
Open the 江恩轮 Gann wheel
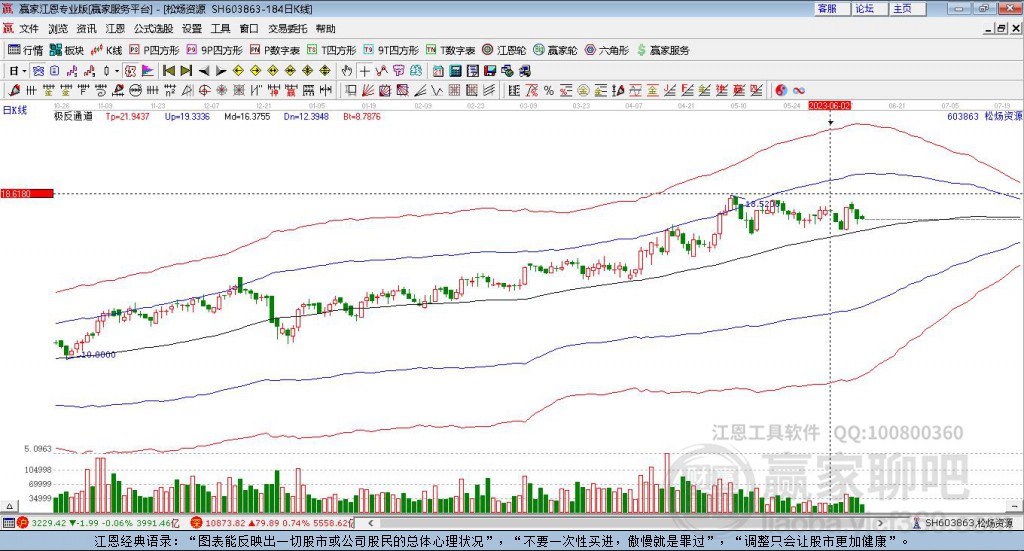pyautogui.click(x=504, y=50)
